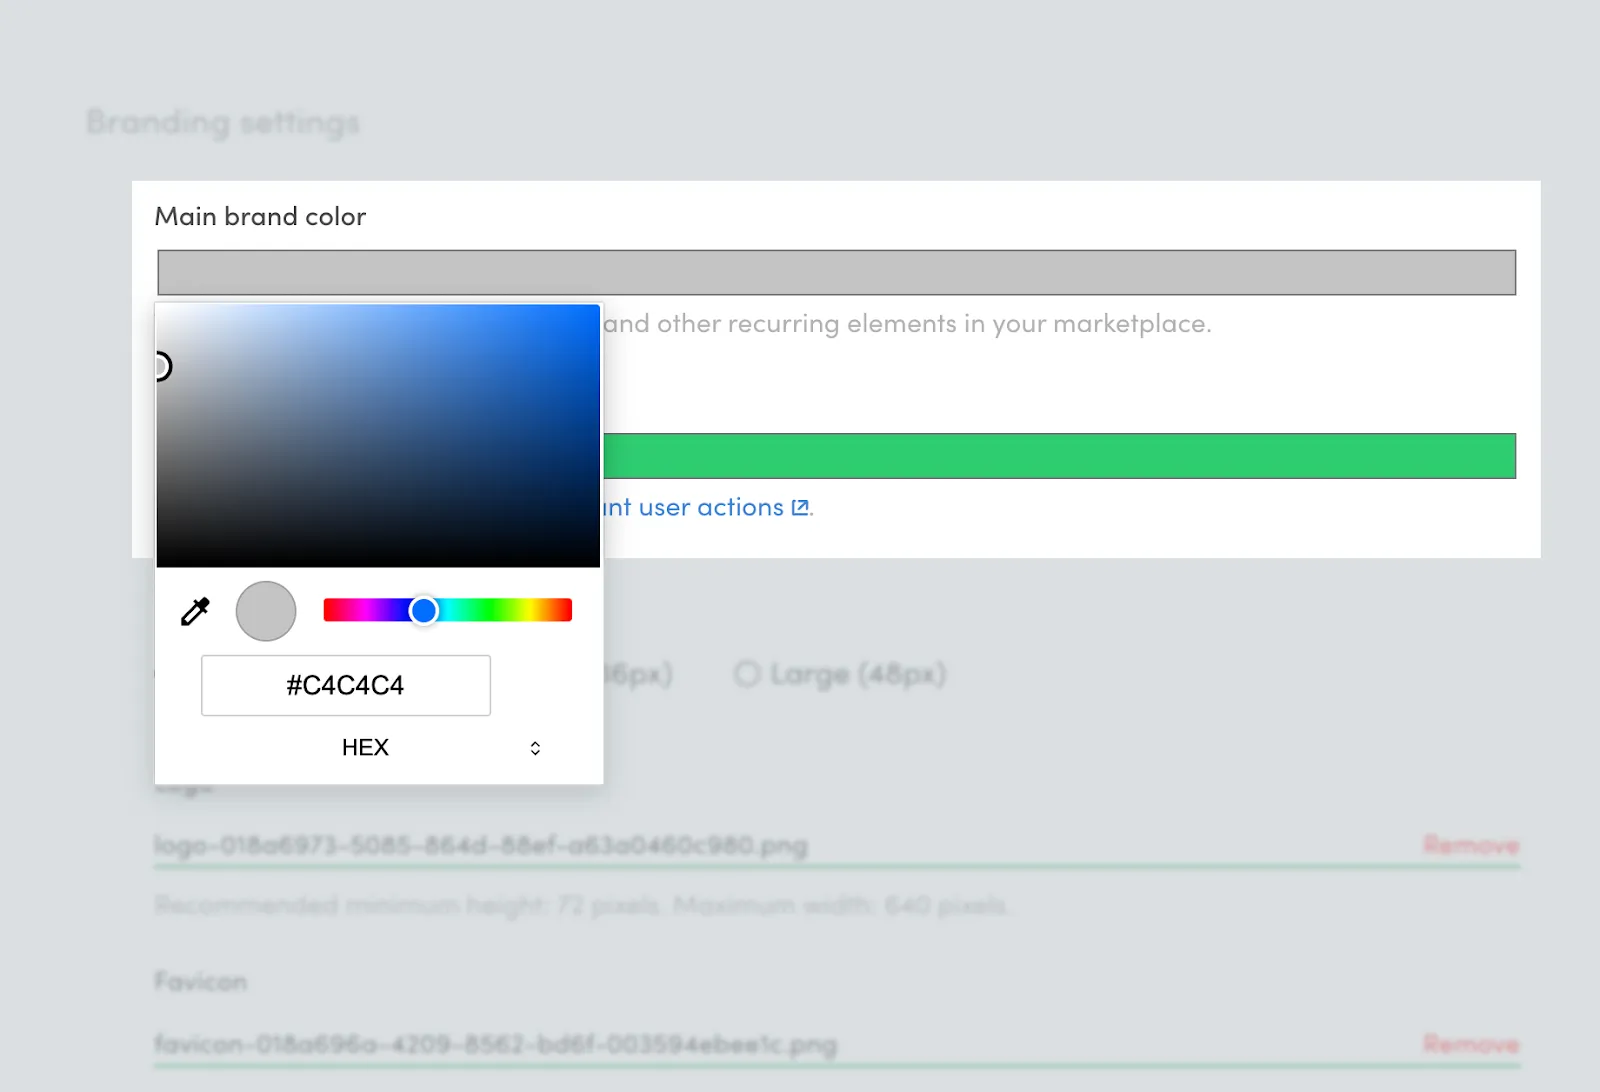
Task: Click the gray color preview circle
Action: pyautogui.click(x=266, y=611)
